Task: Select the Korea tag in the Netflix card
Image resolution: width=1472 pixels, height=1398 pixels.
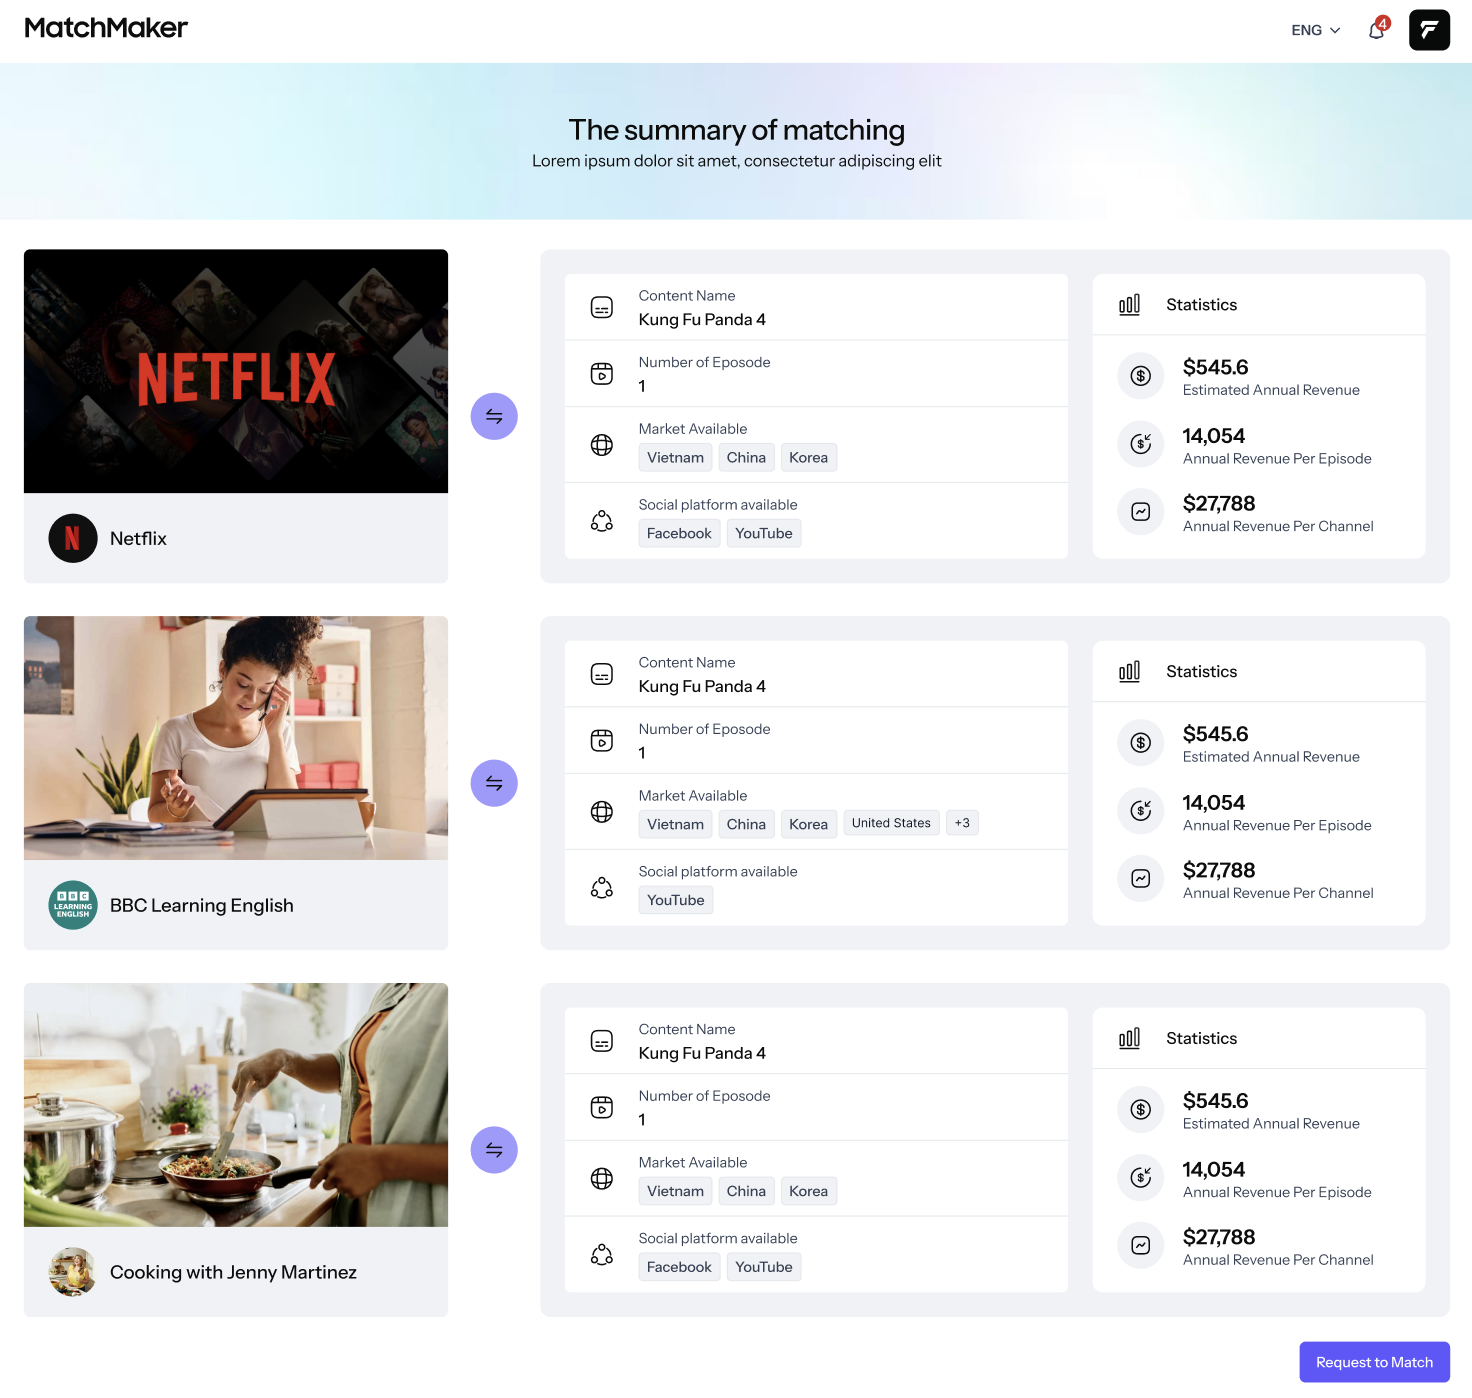Action: 808,457
